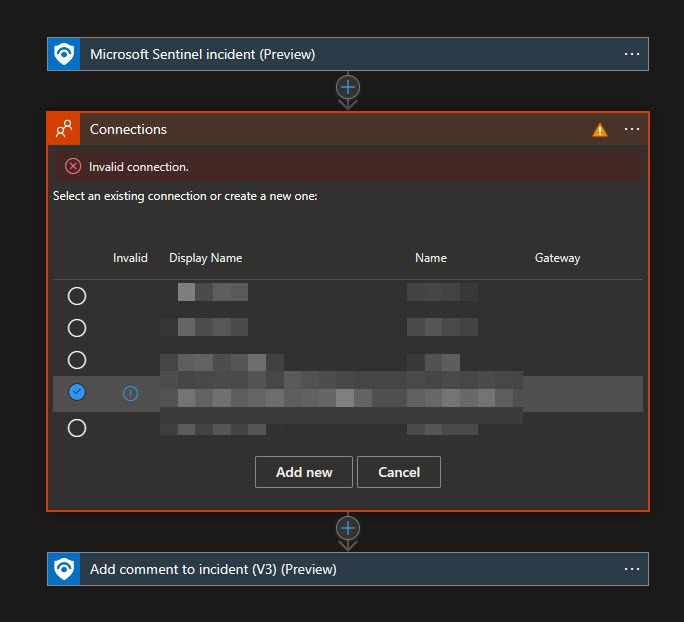Click the invalid info icon on selected row
The height and width of the screenshot is (622, 684).
point(130,393)
